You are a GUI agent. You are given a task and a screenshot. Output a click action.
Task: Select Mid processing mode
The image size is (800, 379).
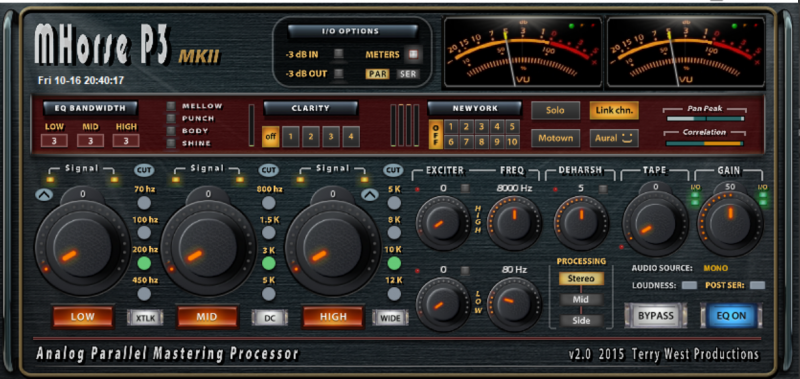pos(581,299)
